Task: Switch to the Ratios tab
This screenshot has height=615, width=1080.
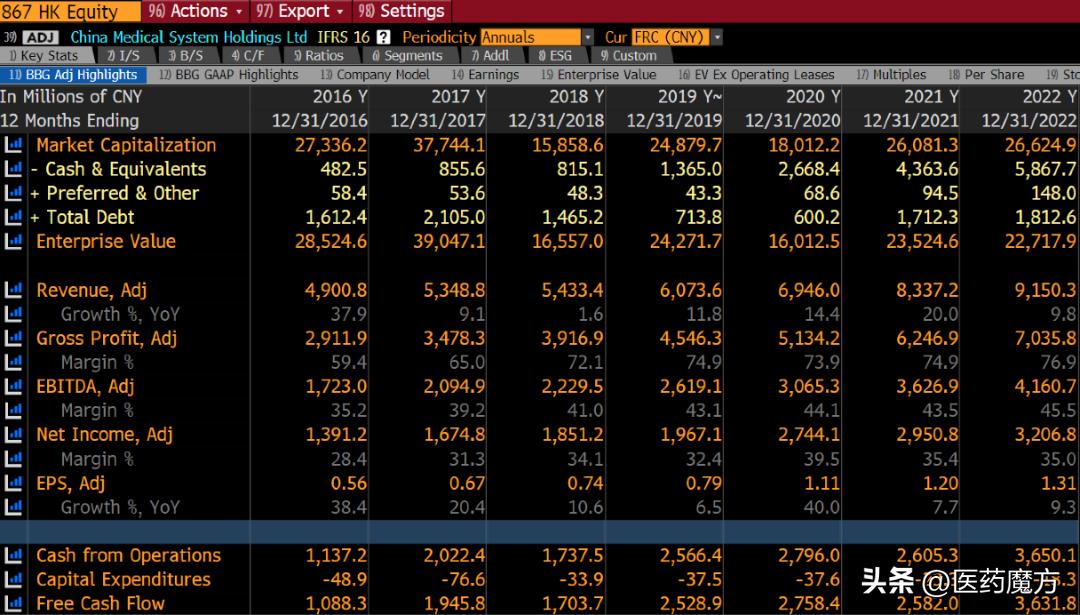Action: pyautogui.click(x=317, y=56)
